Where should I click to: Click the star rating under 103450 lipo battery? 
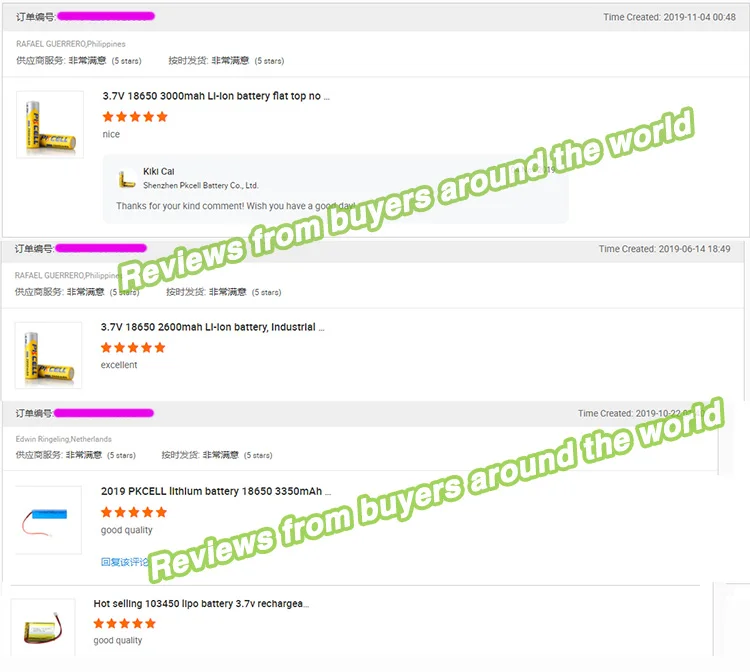(124, 623)
